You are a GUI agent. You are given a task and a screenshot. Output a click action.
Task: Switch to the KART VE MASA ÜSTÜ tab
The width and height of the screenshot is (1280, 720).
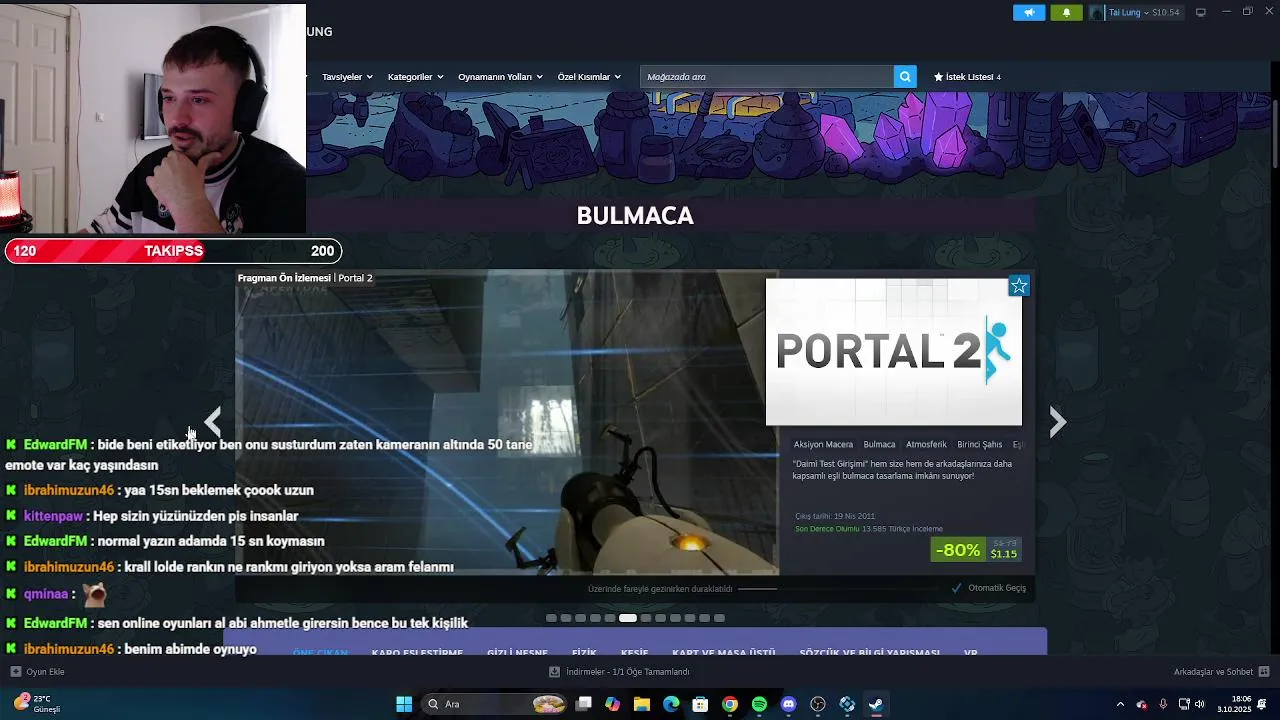pyautogui.click(x=724, y=652)
